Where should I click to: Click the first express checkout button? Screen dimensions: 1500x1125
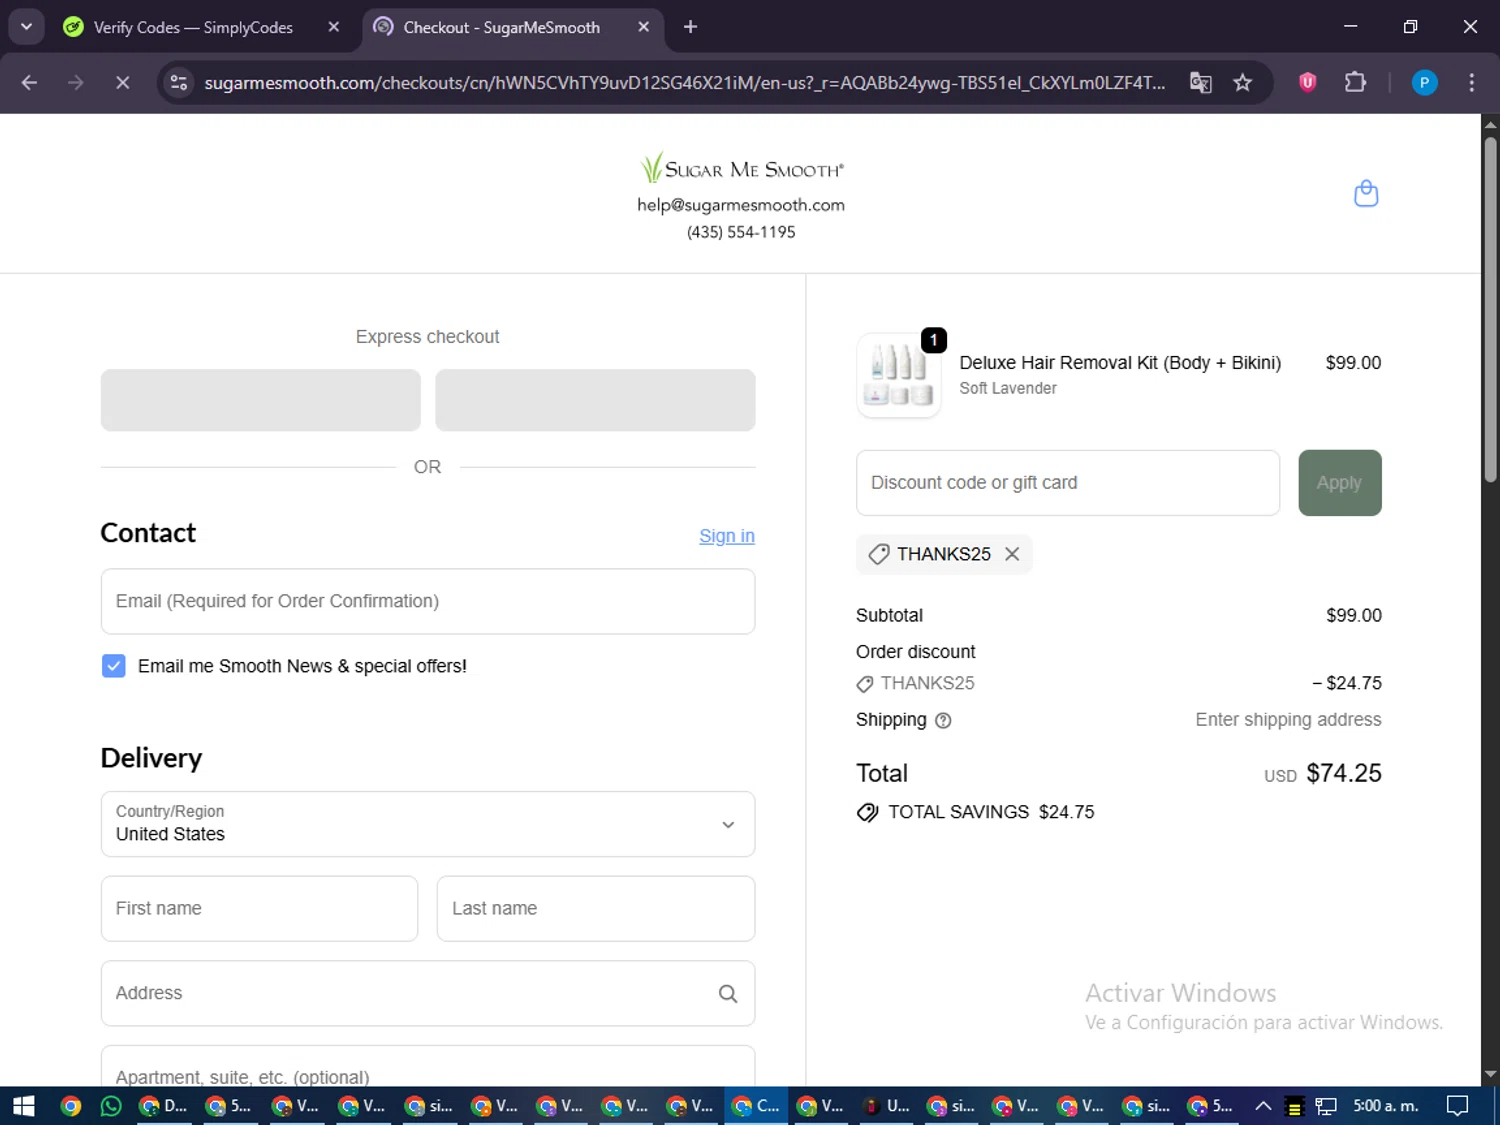point(260,400)
